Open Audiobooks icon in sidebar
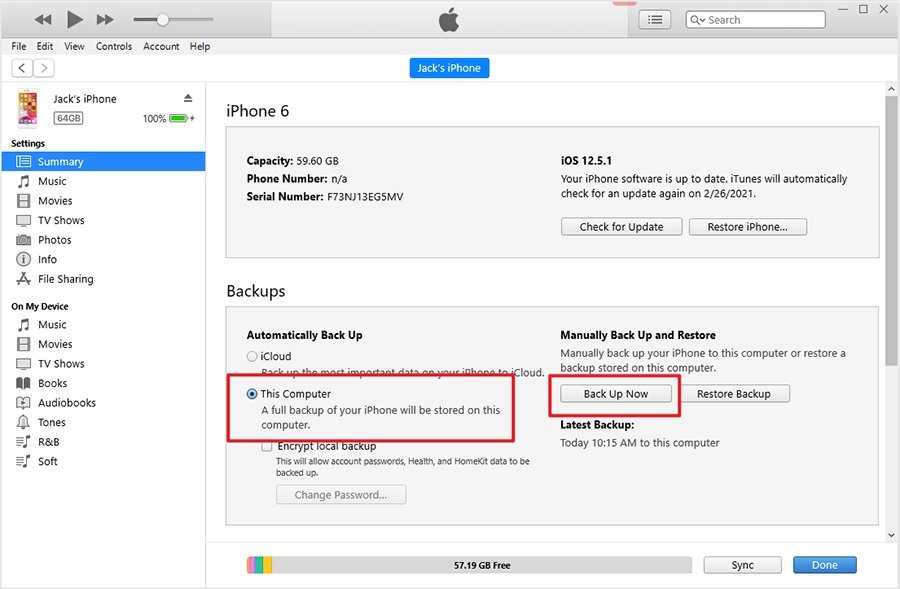Viewport: 900px width, 589px height. (x=23, y=403)
